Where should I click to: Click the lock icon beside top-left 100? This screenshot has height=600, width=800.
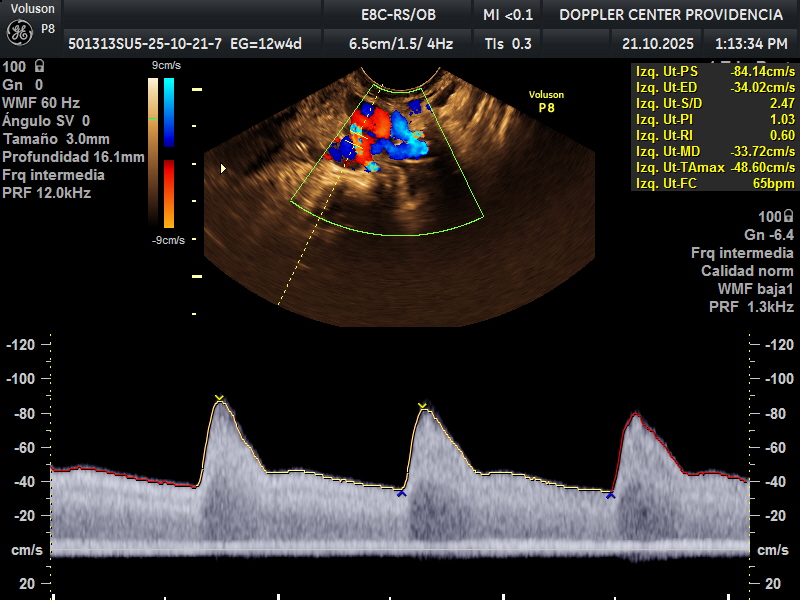pos(37,67)
